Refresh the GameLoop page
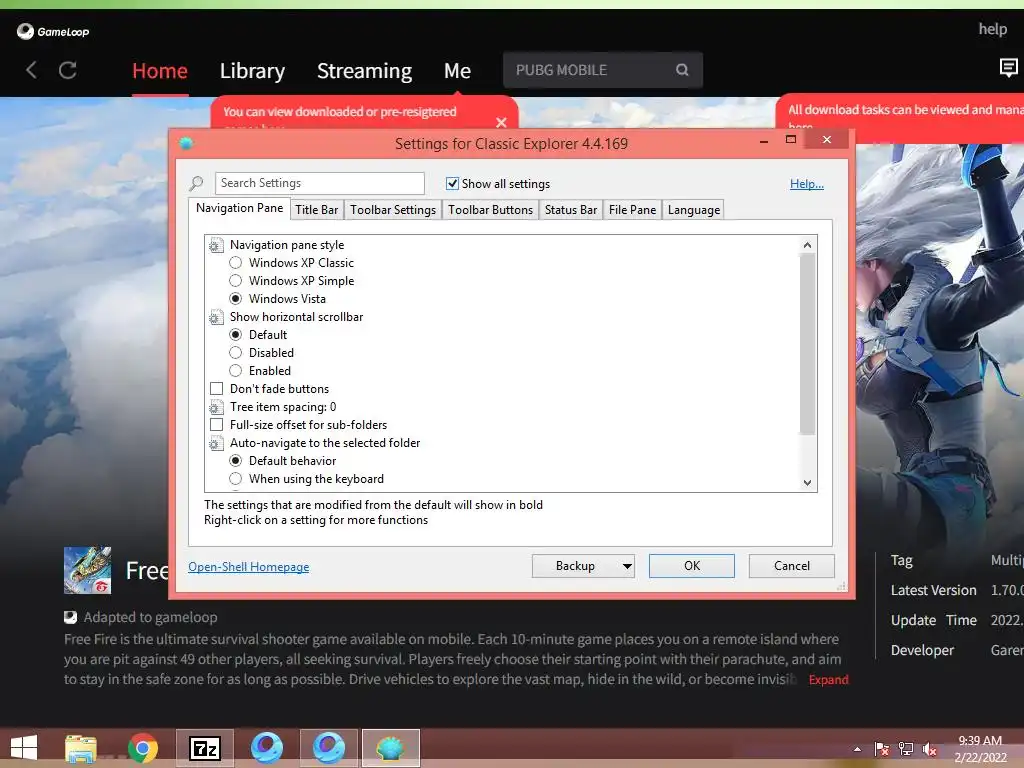1024x768 pixels. pos(68,70)
